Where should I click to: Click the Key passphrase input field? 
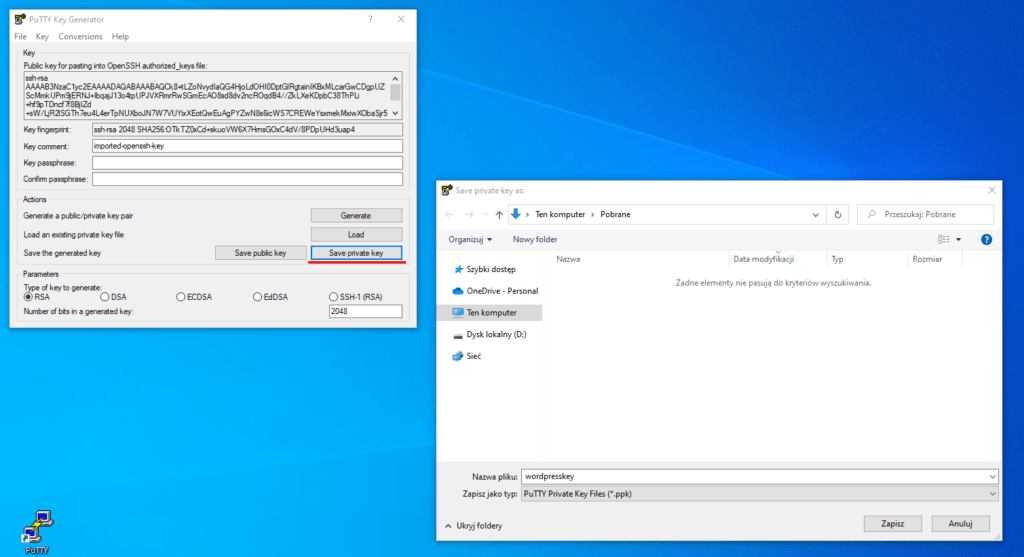tap(247, 163)
